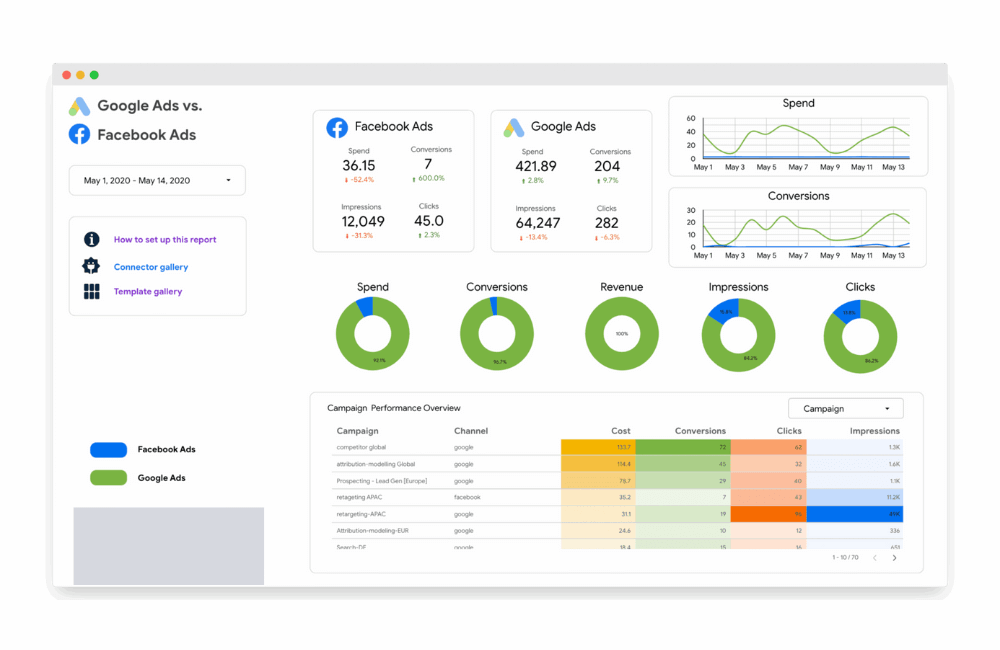Viewport: 1000px width, 650px height.
Task: Open the Template gallery link
Action: point(148,292)
